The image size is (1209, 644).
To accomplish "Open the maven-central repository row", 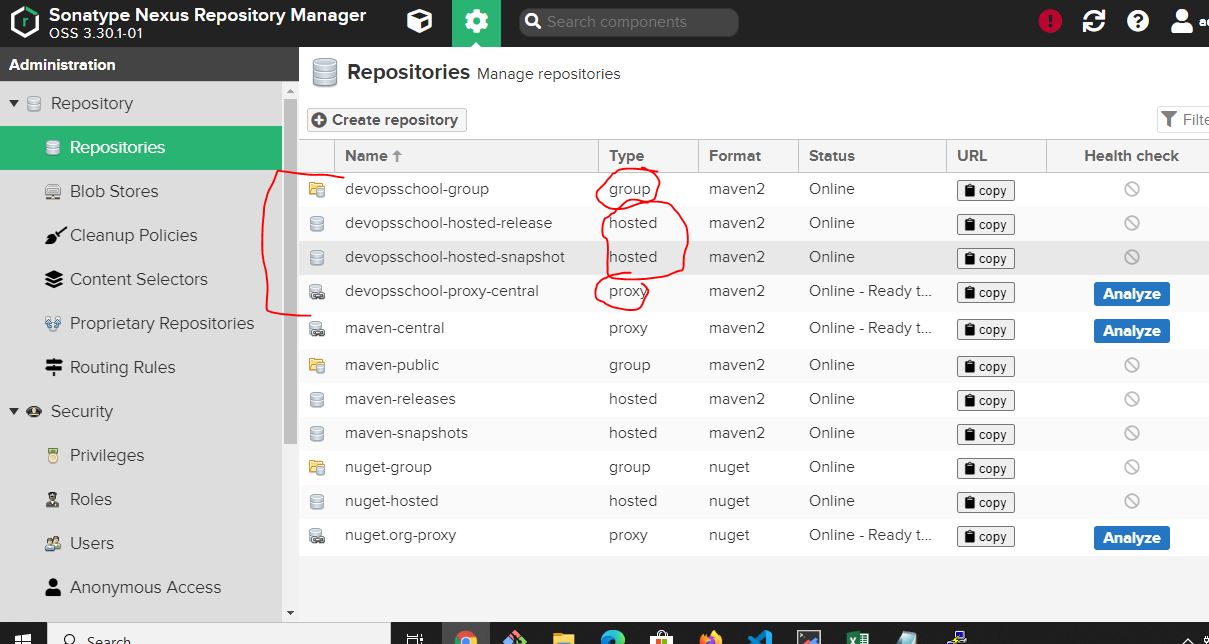I will [x=754, y=329].
